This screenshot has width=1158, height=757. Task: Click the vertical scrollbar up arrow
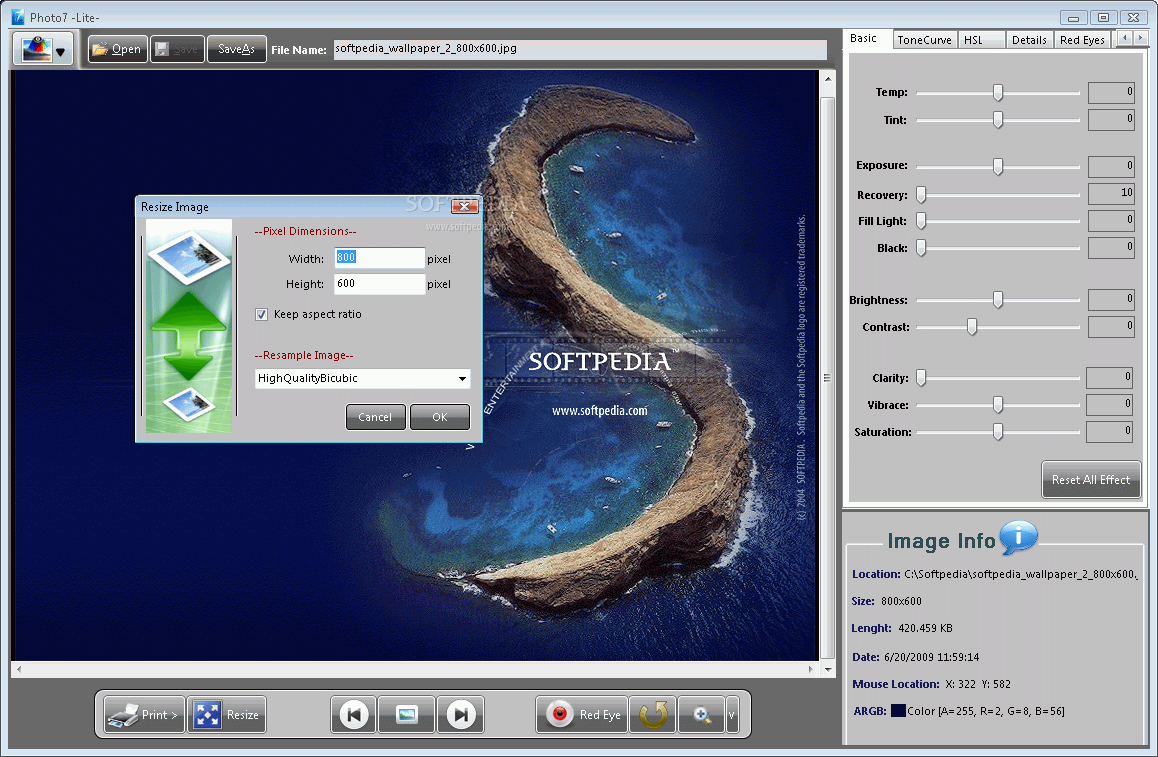(x=828, y=78)
